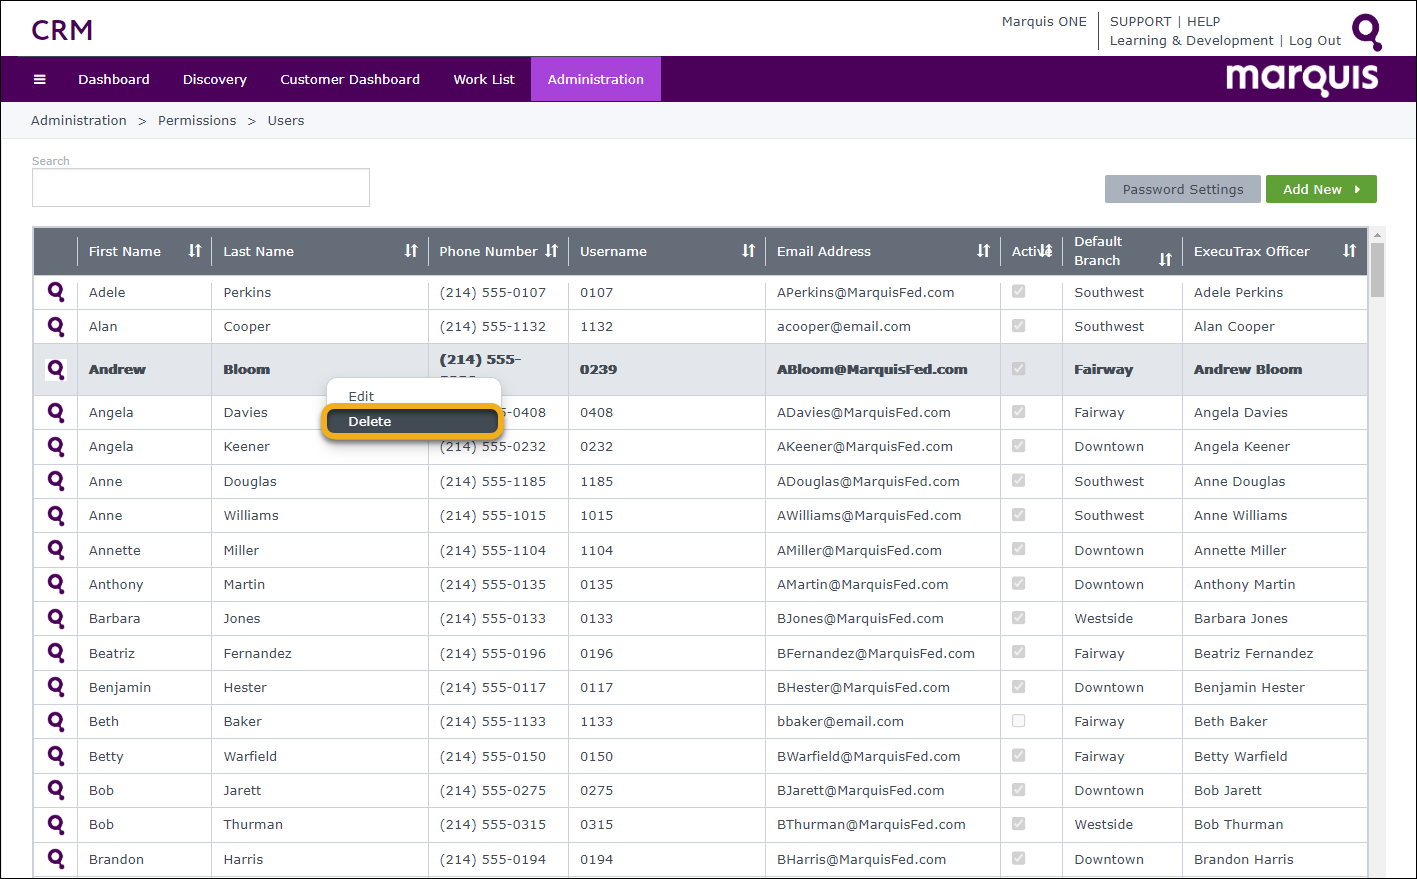Click the Q action icon for Beth Baker
This screenshot has height=879, width=1417.
pos(56,721)
